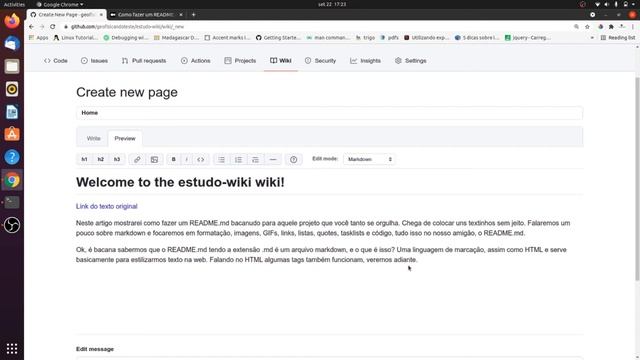Click the browser back arrow
Screen dimensions: 640x360
coord(31,27)
